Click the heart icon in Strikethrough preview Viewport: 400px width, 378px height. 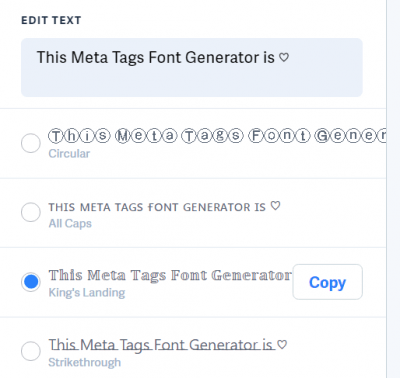point(282,344)
